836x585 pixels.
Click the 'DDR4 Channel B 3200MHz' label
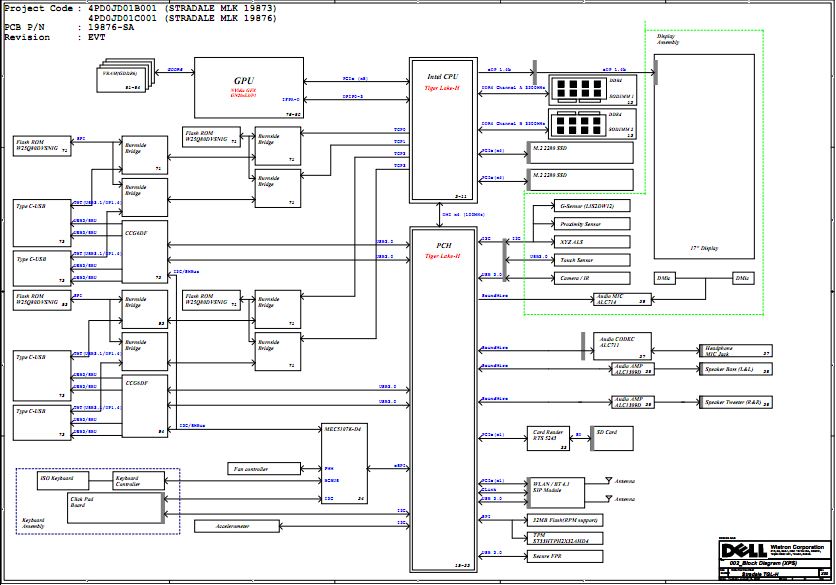point(513,124)
